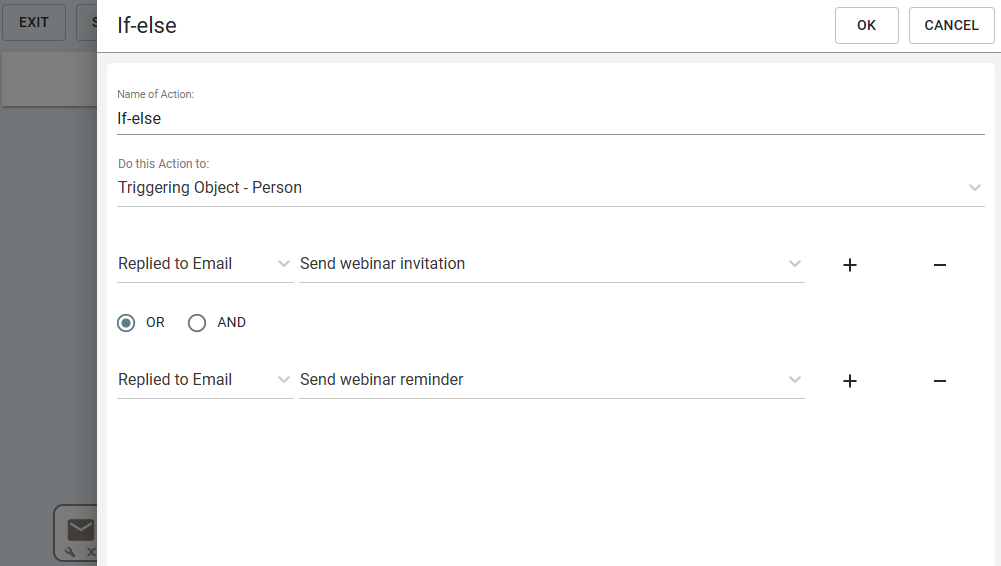Click the If-else dialog title
This screenshot has width=1001, height=566.
point(147,26)
